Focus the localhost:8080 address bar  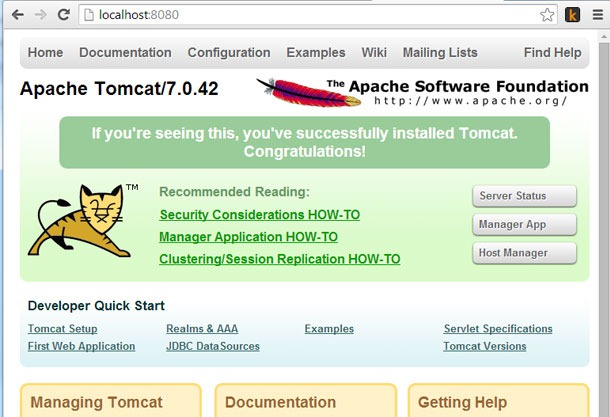pos(318,15)
